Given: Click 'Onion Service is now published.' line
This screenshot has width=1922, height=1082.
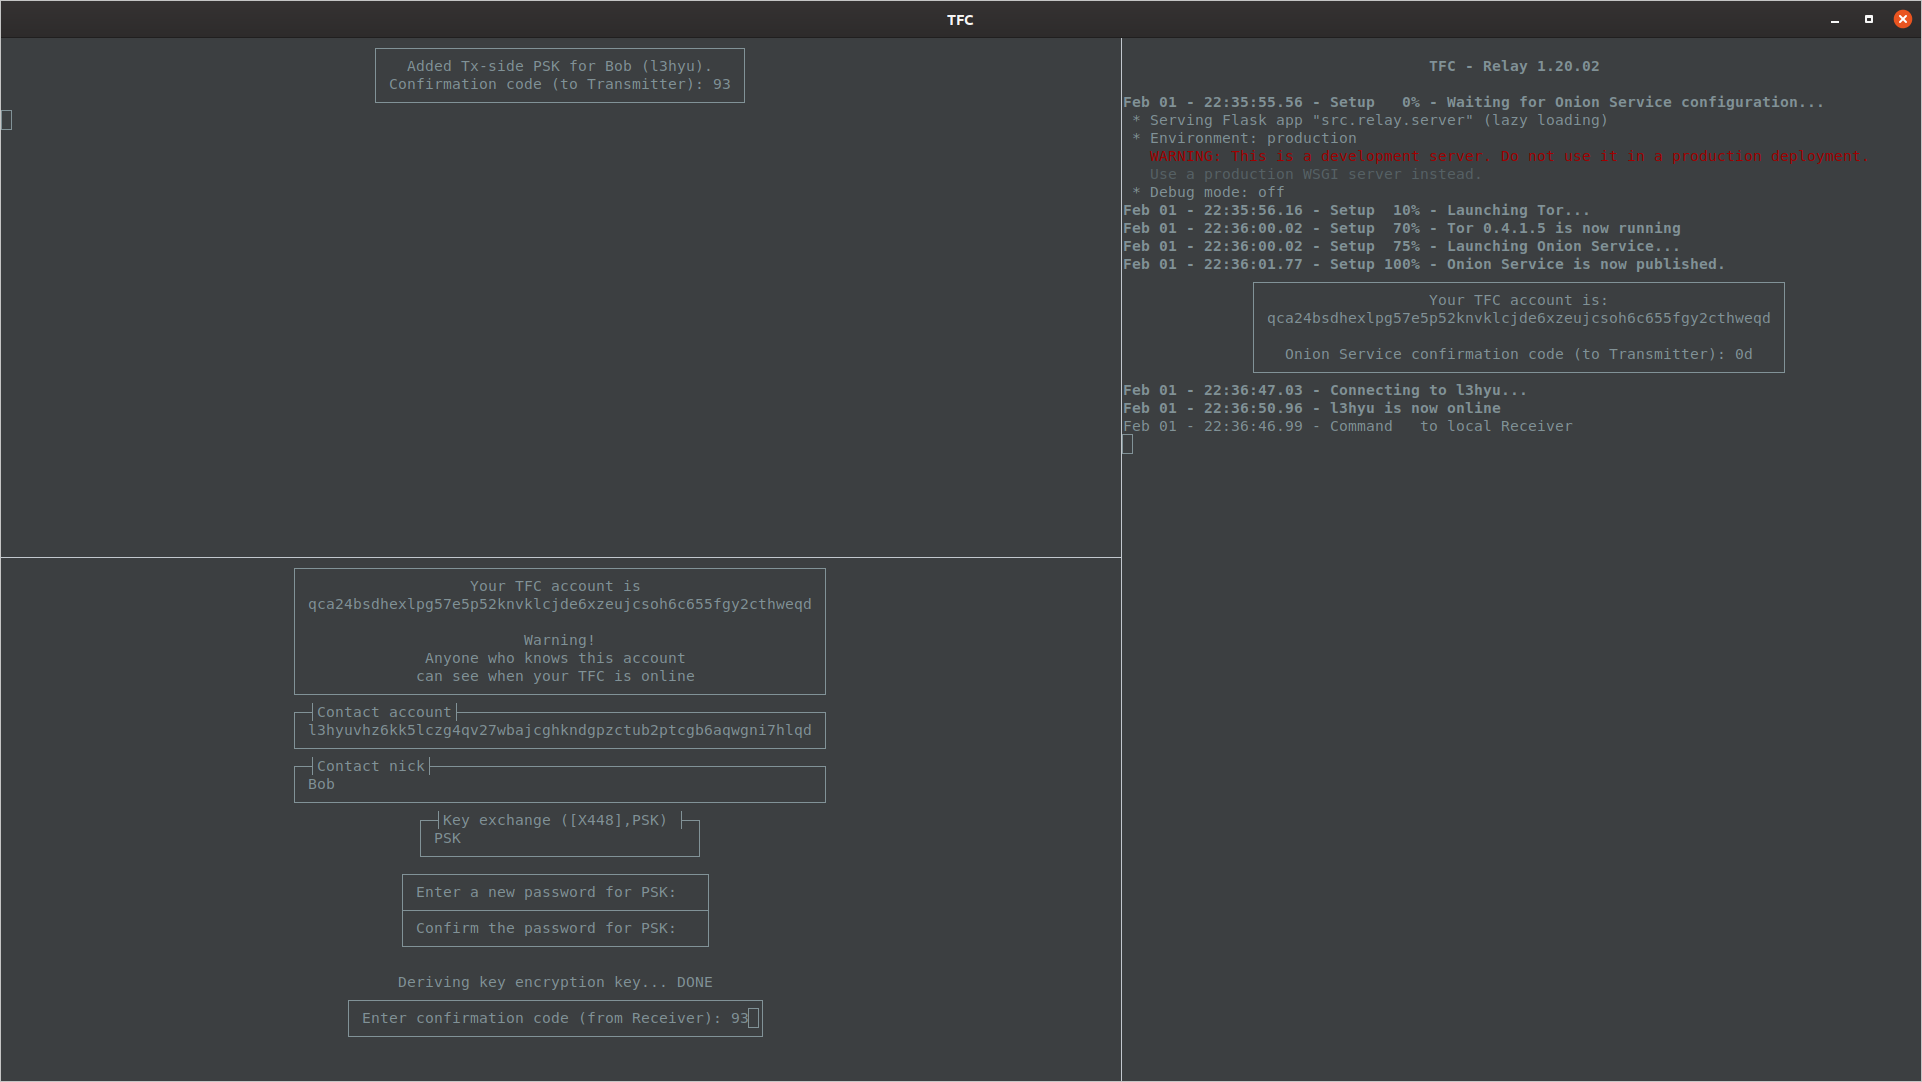Looking at the screenshot, I should coord(1424,264).
